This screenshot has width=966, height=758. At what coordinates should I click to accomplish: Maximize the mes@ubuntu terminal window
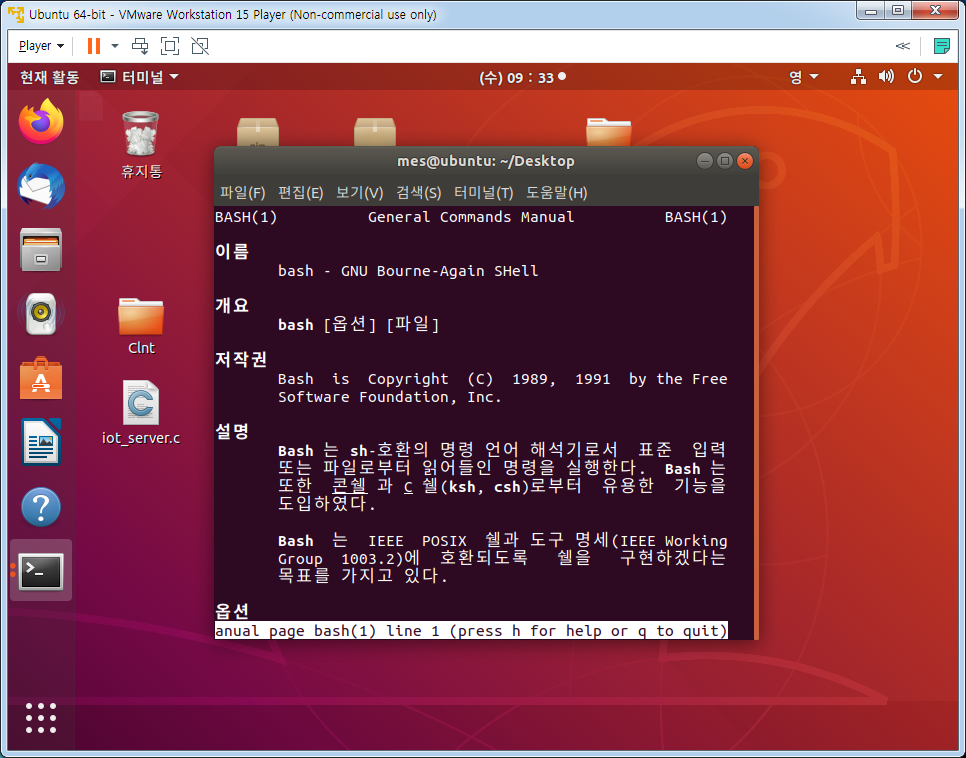724,161
